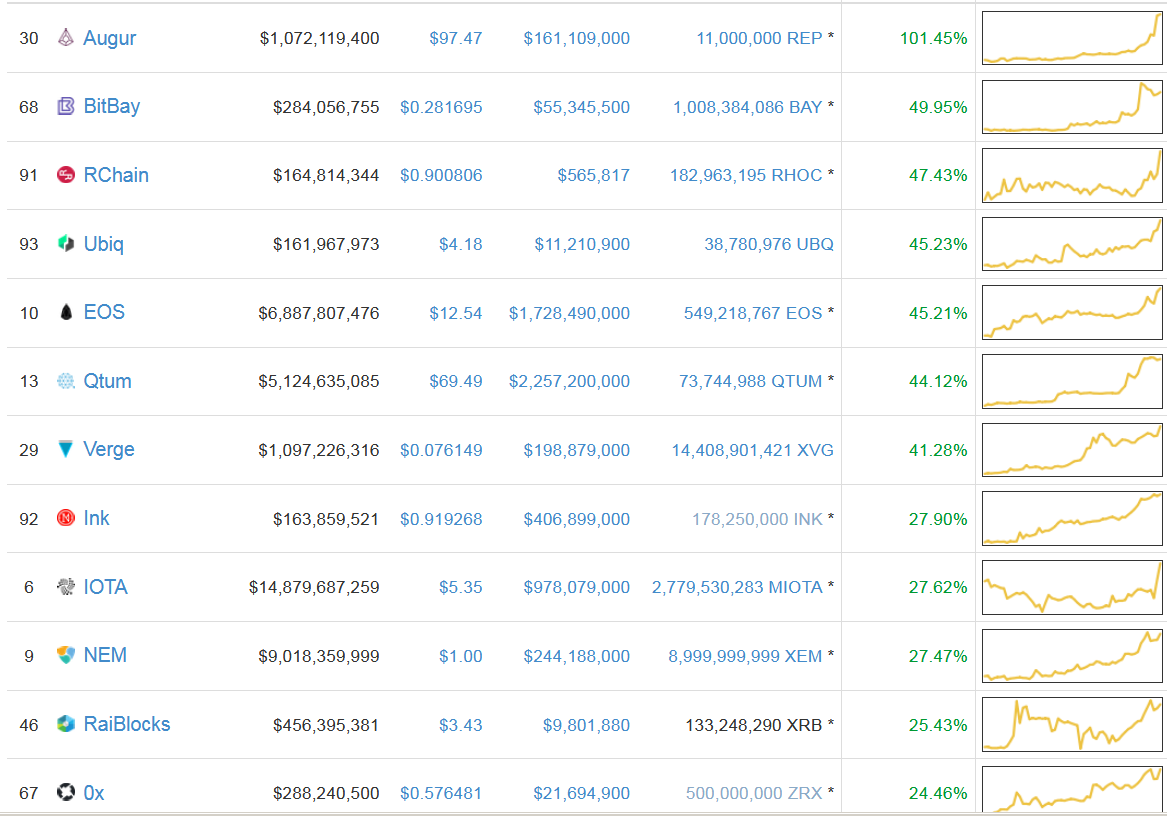Click Augur market cap $1,072,119,400
Screen dimensions: 1167x816
(x=319, y=38)
